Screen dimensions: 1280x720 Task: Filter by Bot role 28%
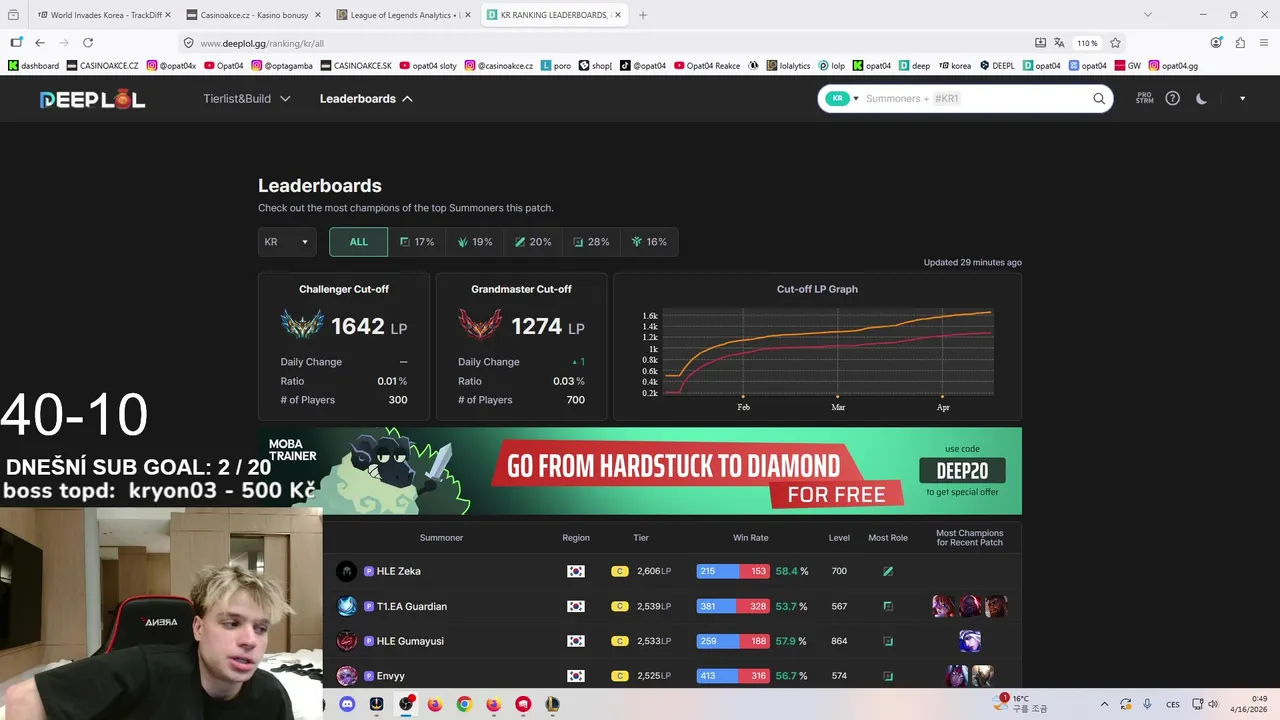[591, 242]
